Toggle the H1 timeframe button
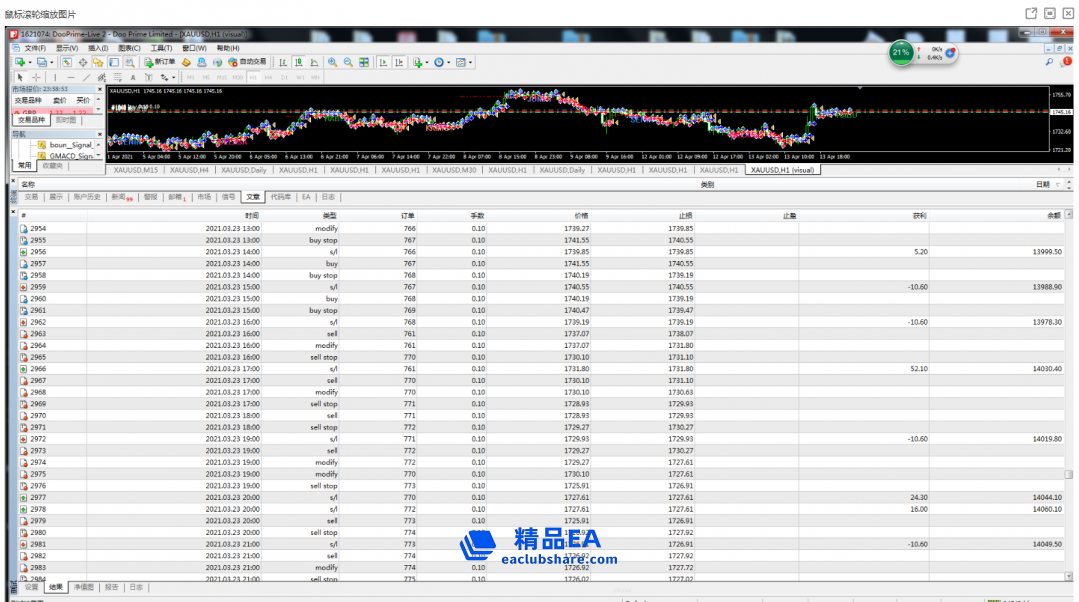This screenshot has width=1079, height=602. click(x=253, y=77)
